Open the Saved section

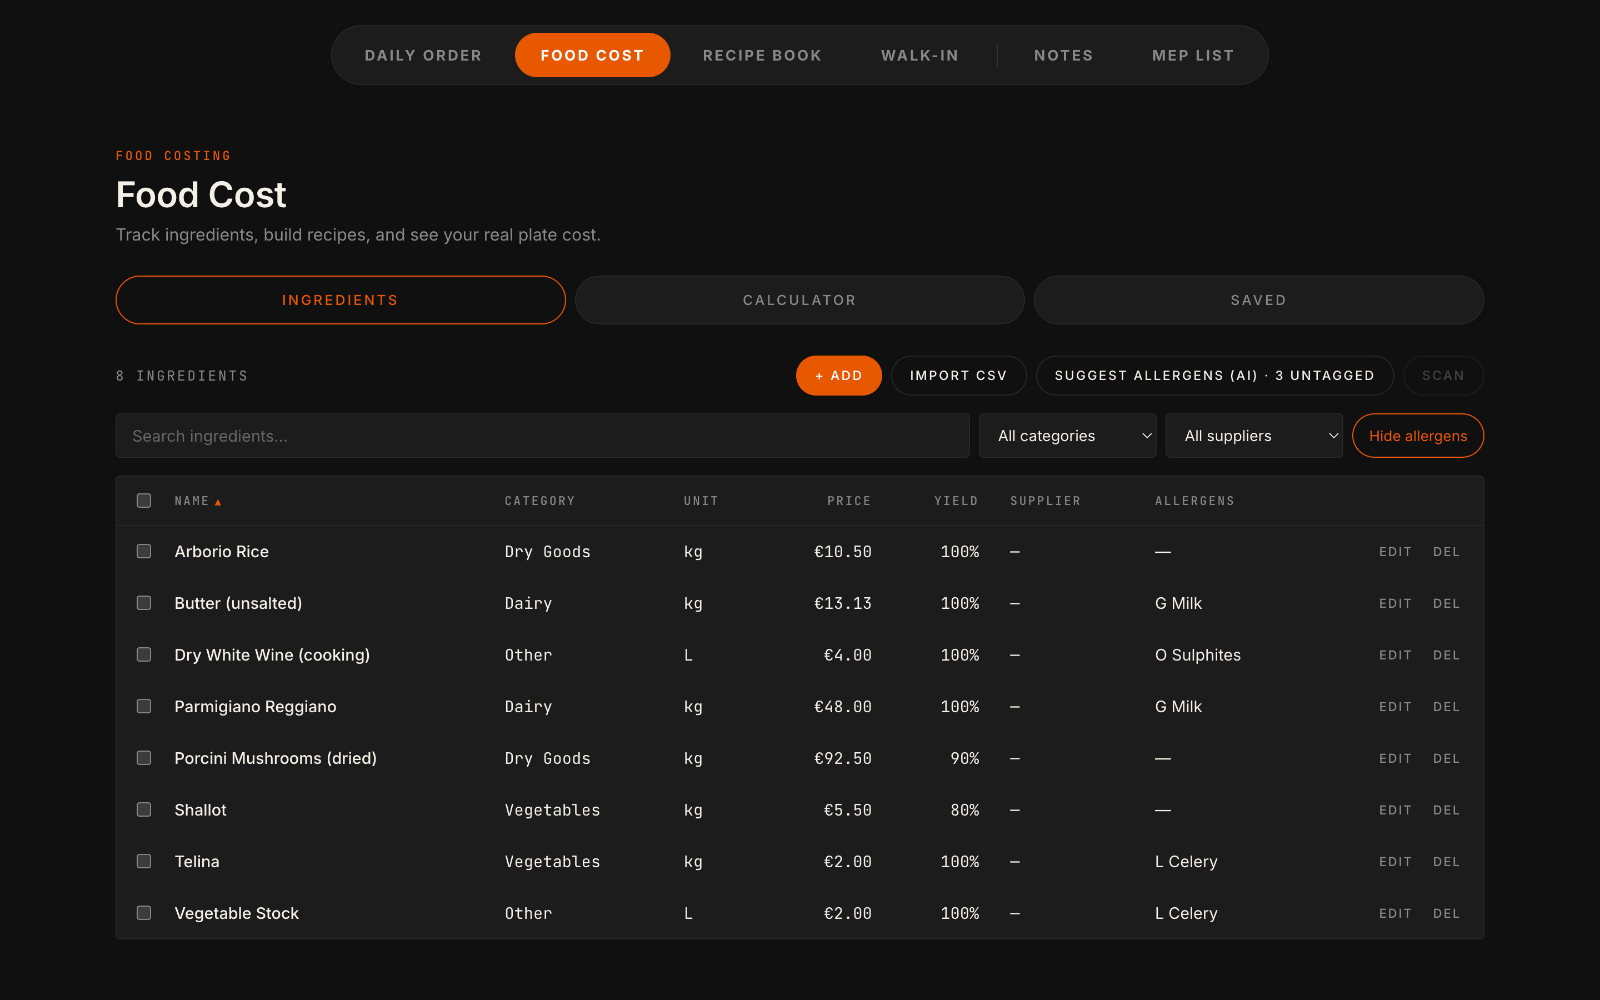coord(1259,300)
